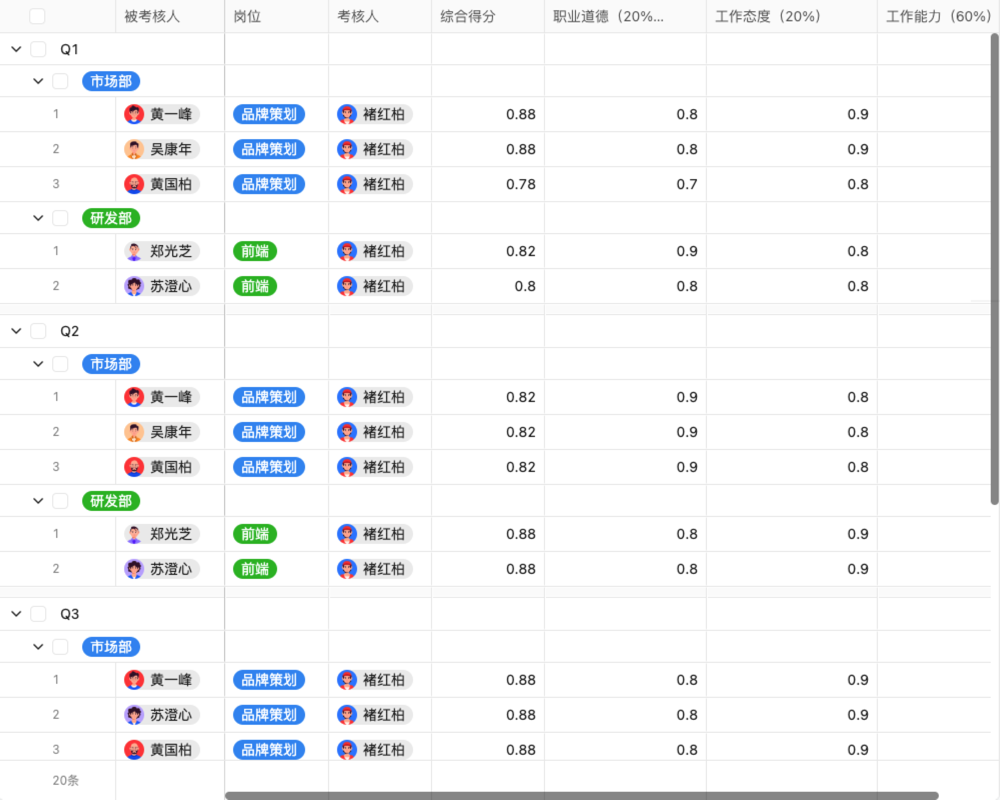Check the 研发部 checkbox under Q1

tap(60, 218)
